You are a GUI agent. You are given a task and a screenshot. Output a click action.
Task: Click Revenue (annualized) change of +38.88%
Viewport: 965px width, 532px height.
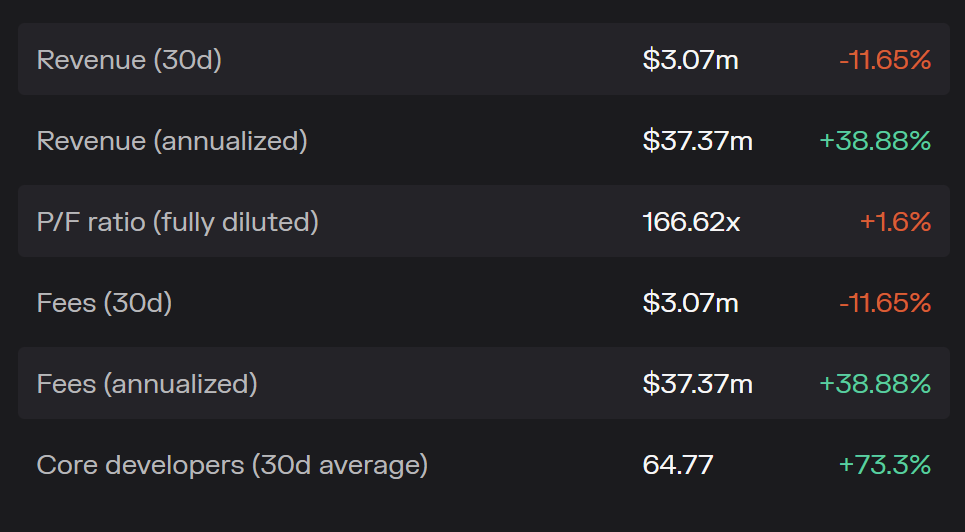coord(875,141)
